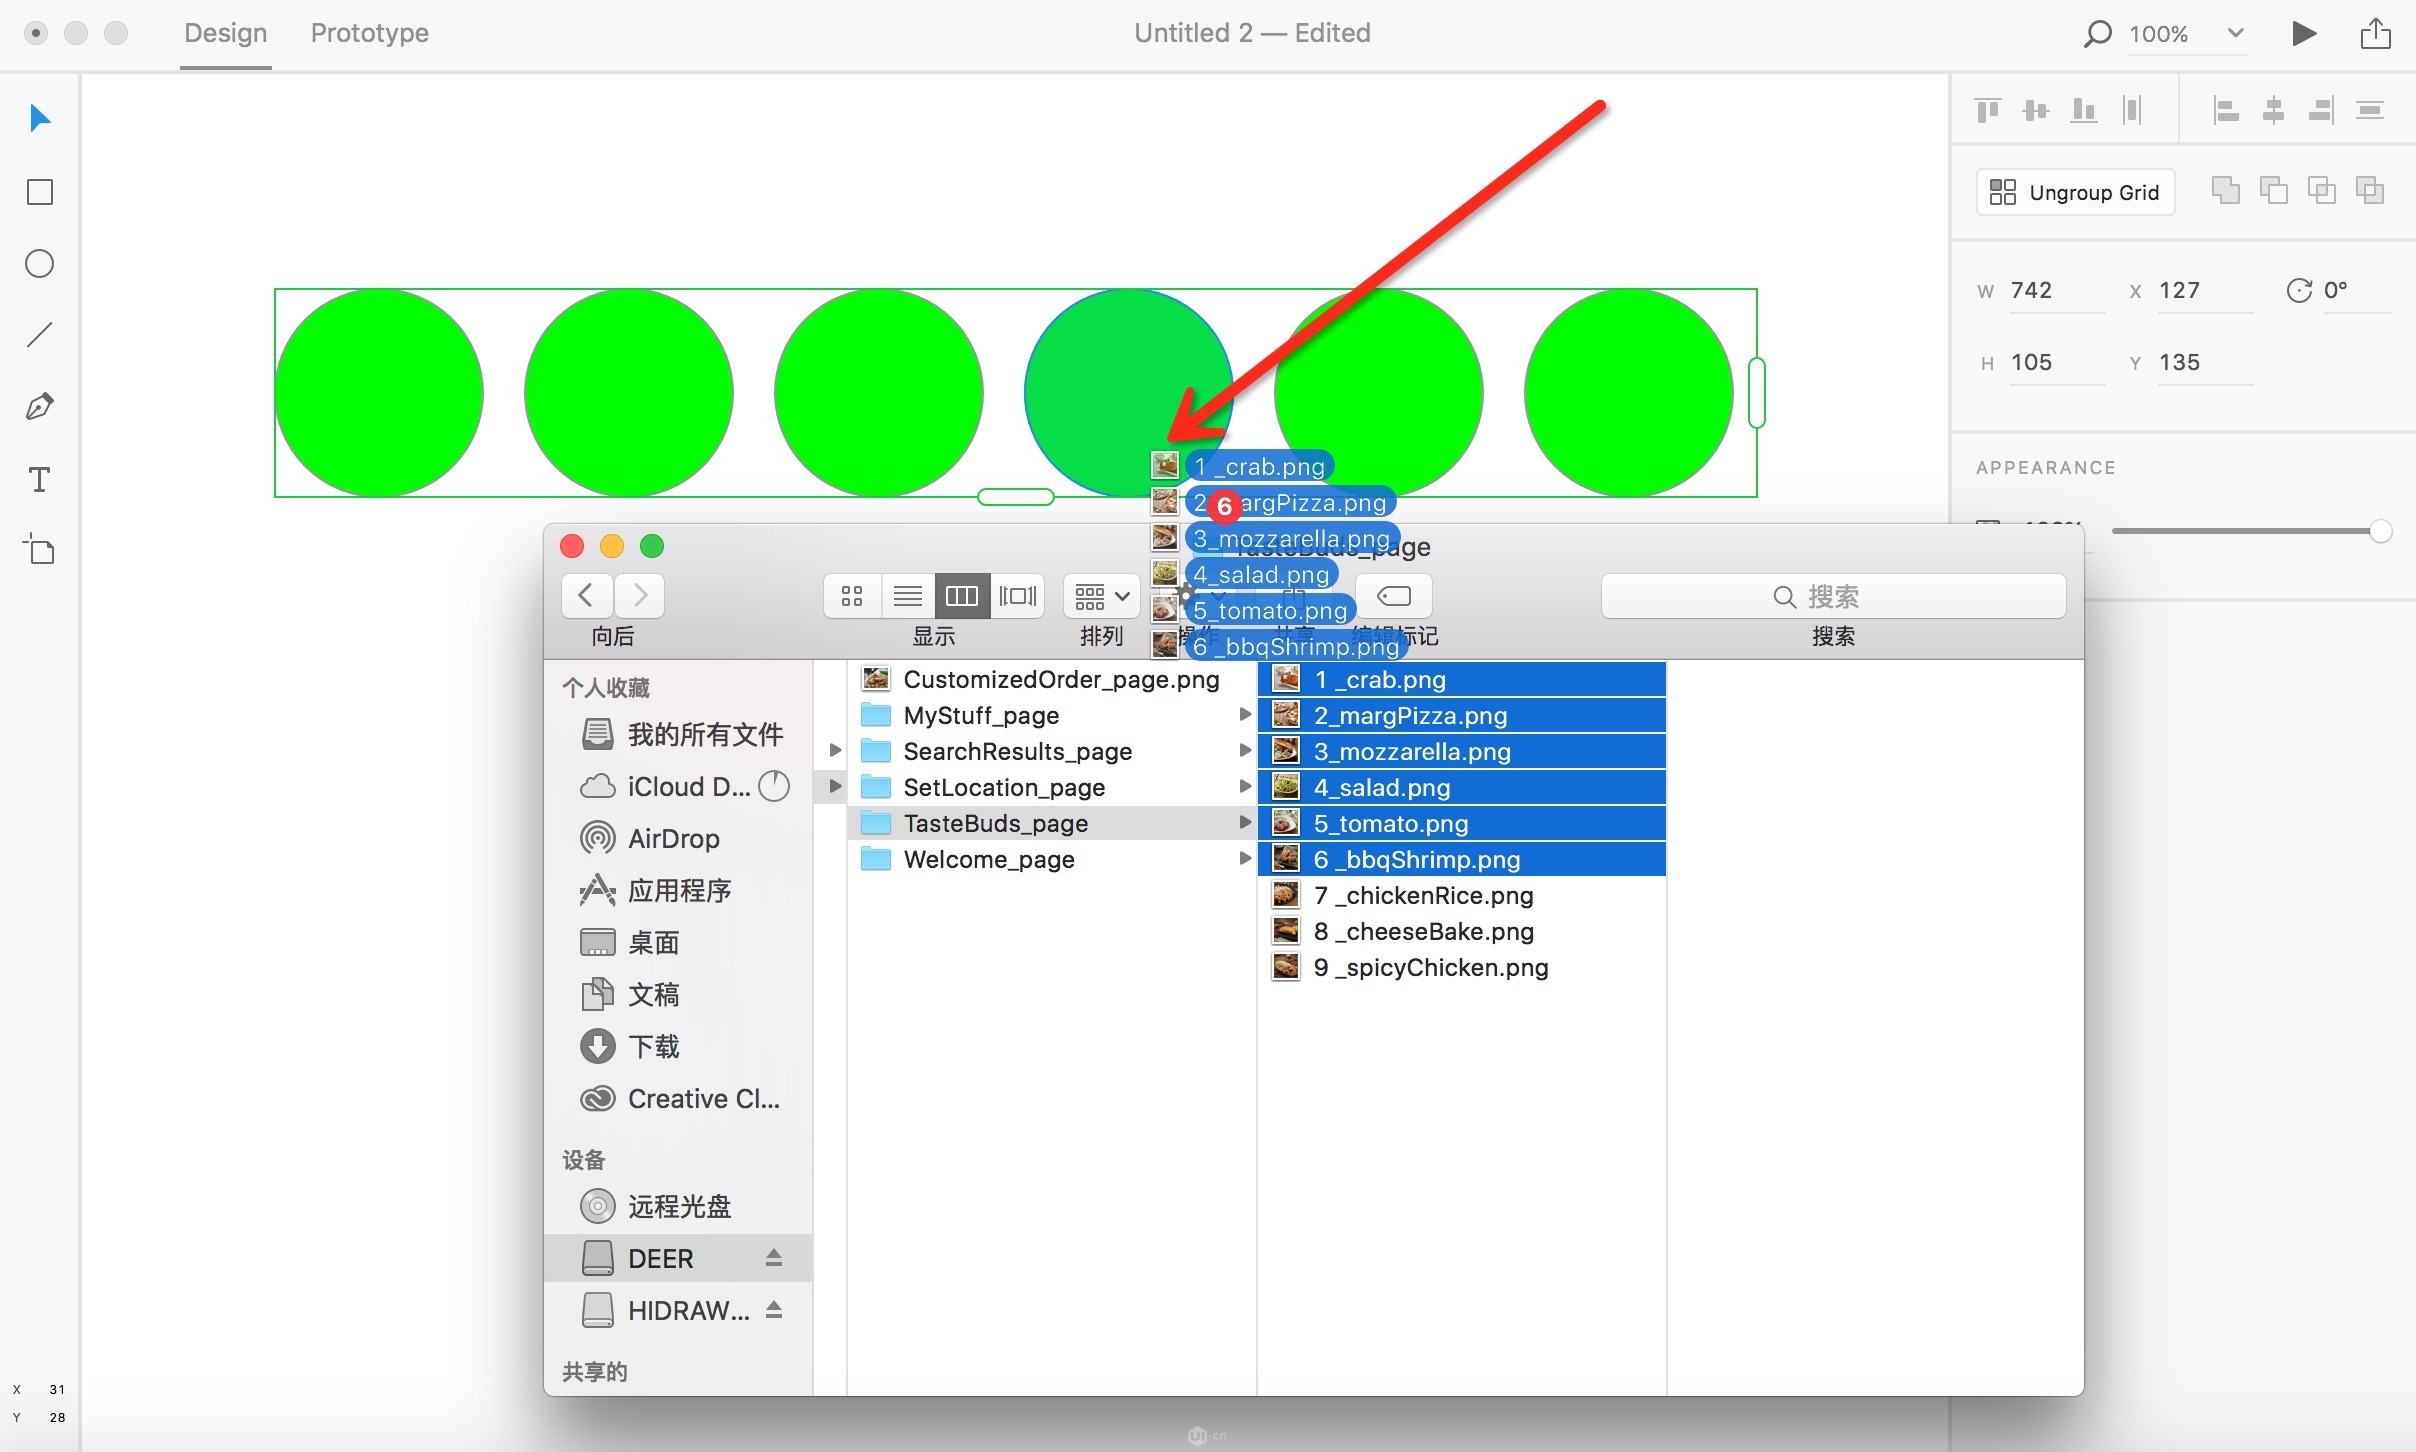Click the Share export icon

[2375, 34]
